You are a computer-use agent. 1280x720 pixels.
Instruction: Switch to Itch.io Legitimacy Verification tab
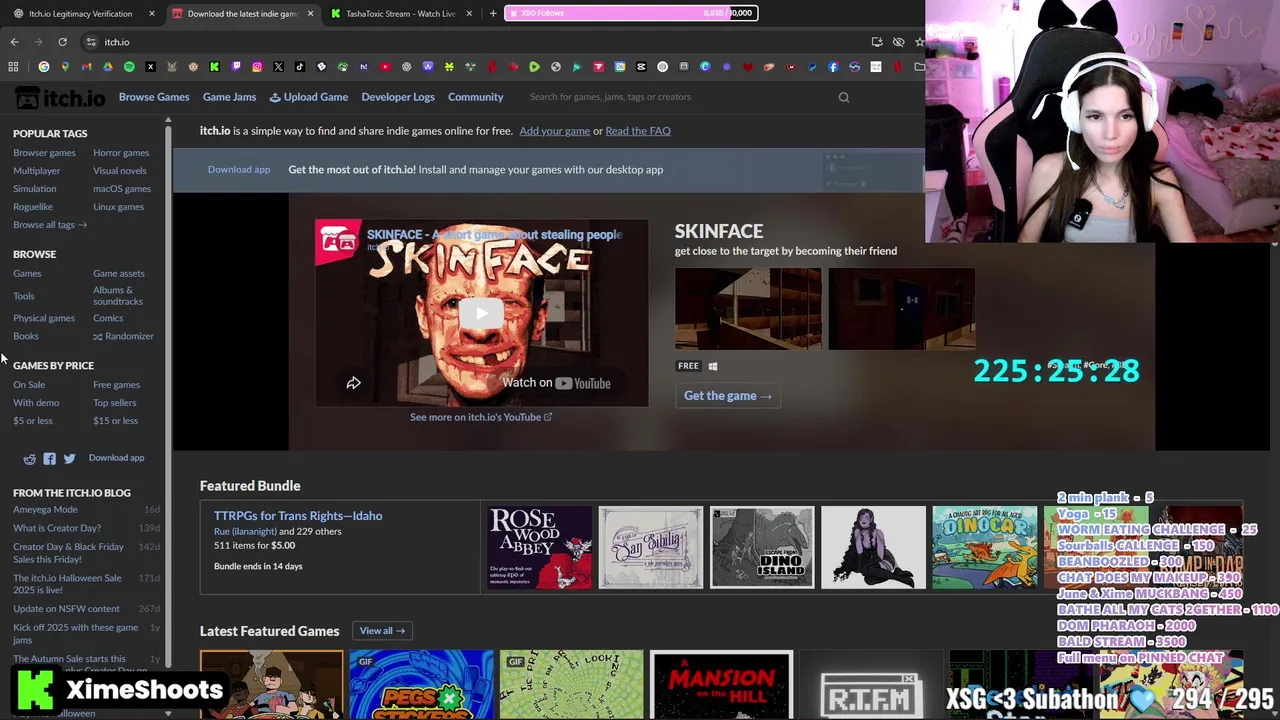click(x=80, y=13)
